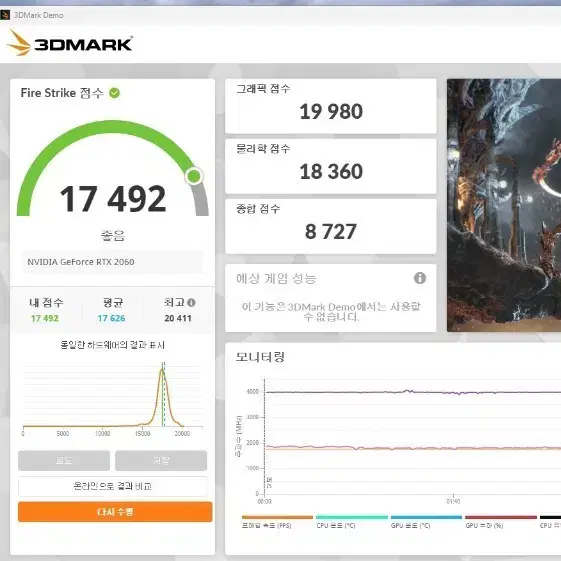Image resolution: width=561 pixels, height=561 pixels.
Task: Toggle the 프레임 속도 (FPS) orange legend bar
Action: coord(277,517)
